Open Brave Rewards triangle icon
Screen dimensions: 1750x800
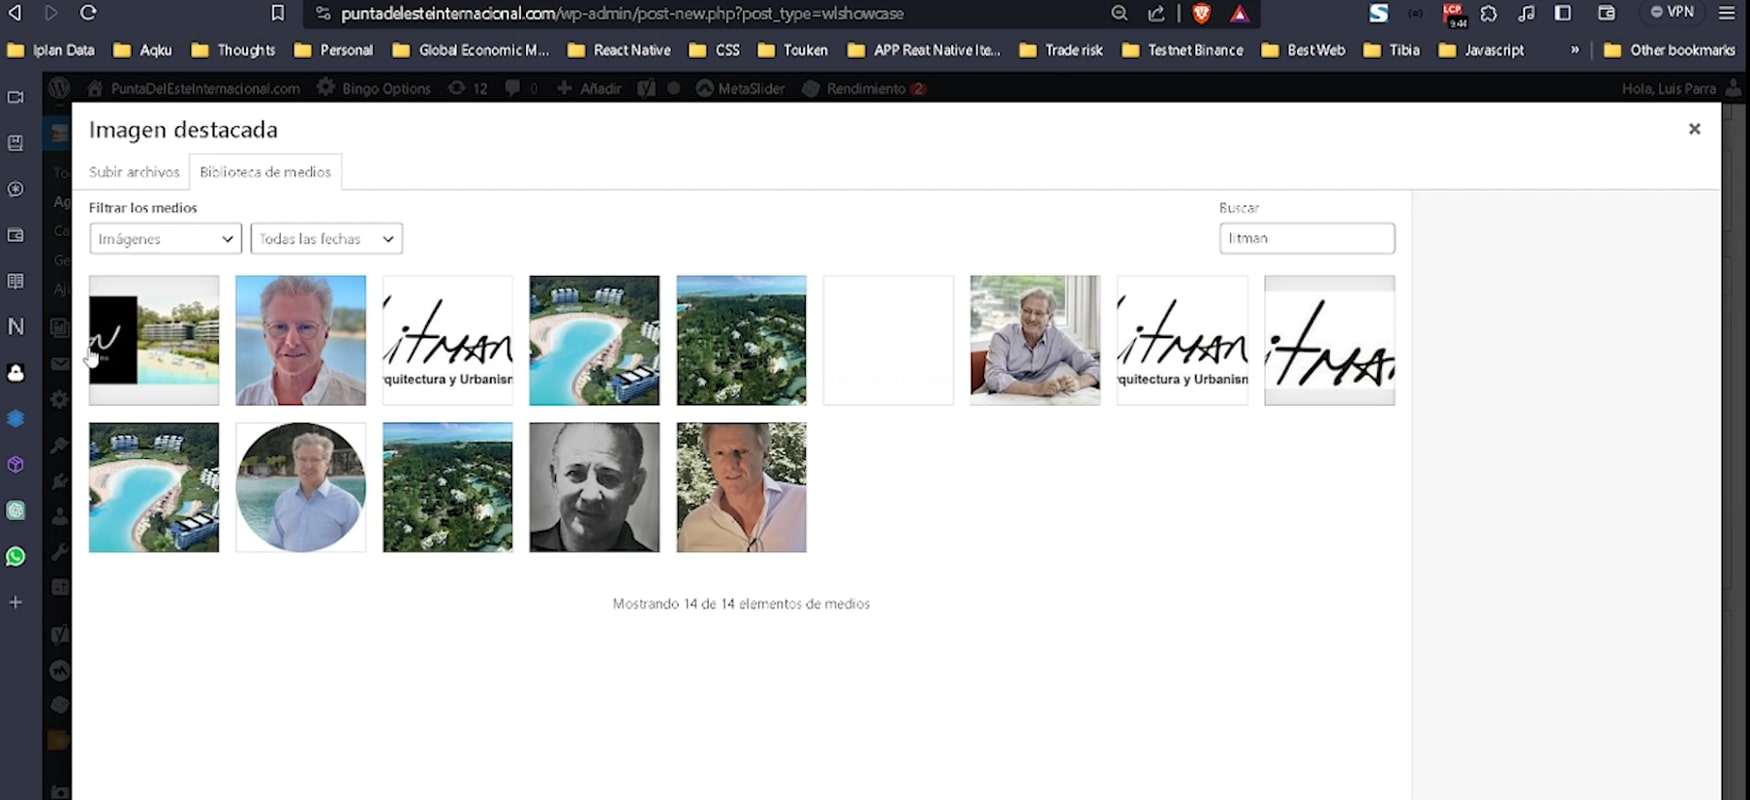[x=1240, y=13]
